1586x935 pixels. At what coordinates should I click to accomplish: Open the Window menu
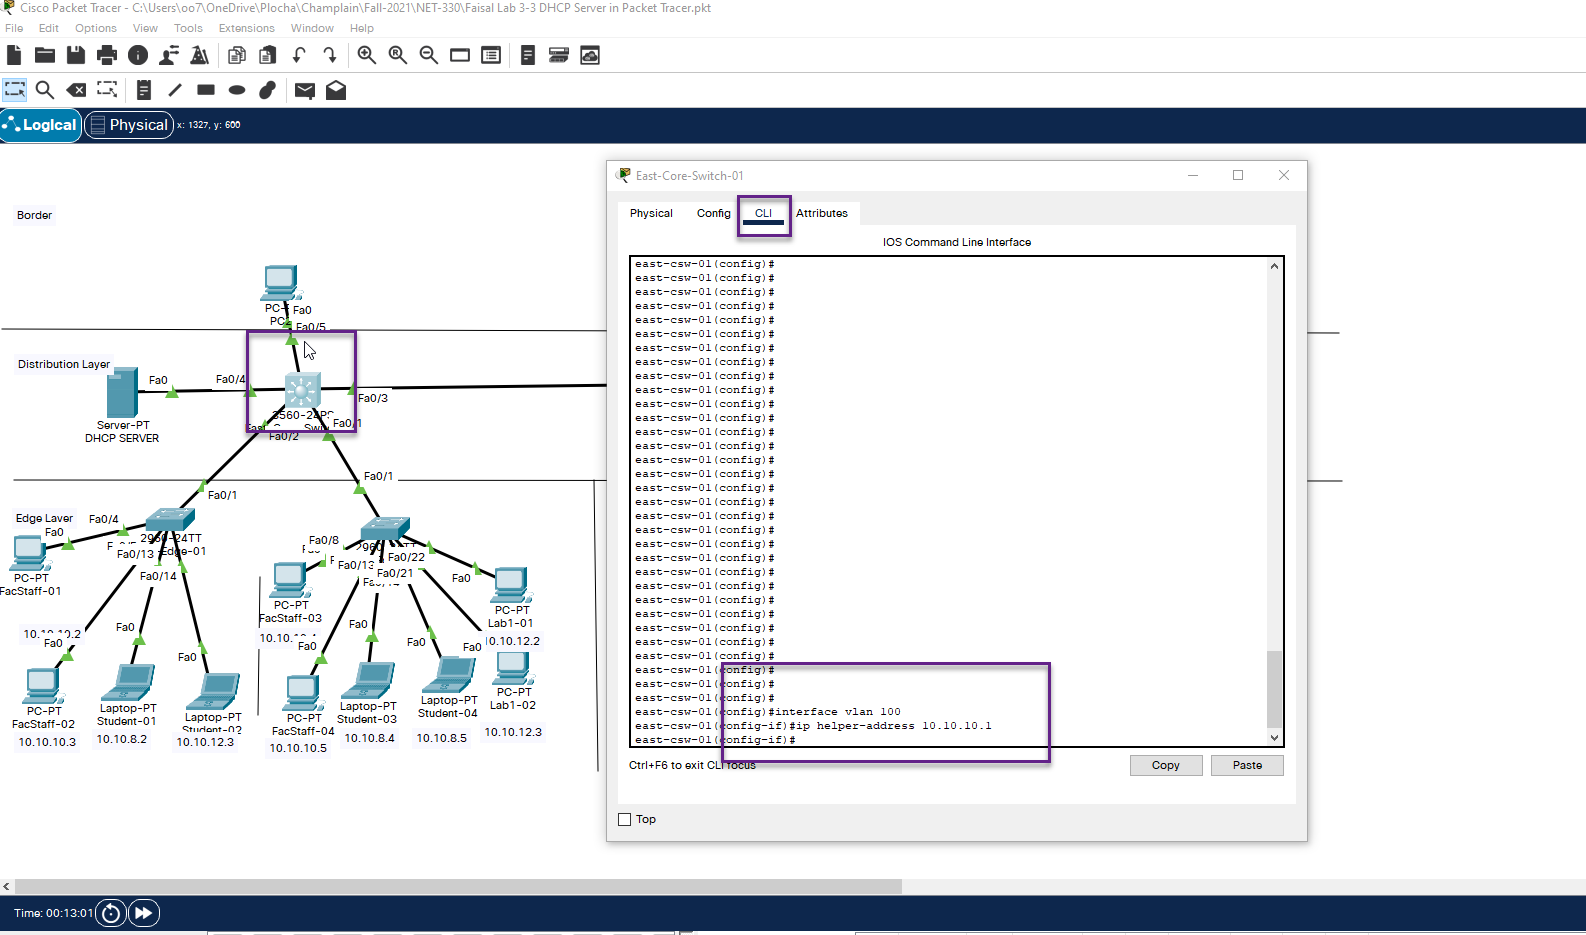[x=312, y=28]
